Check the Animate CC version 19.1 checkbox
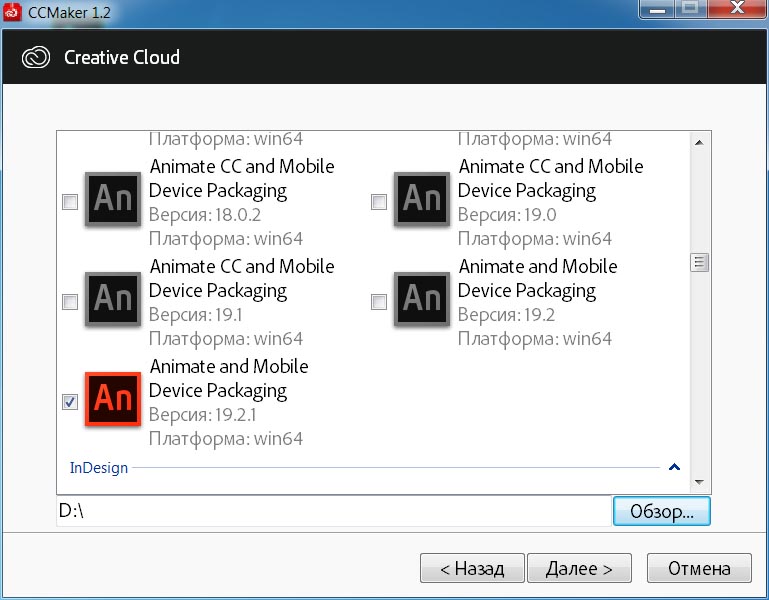Viewport: 769px width, 600px height. (70, 302)
